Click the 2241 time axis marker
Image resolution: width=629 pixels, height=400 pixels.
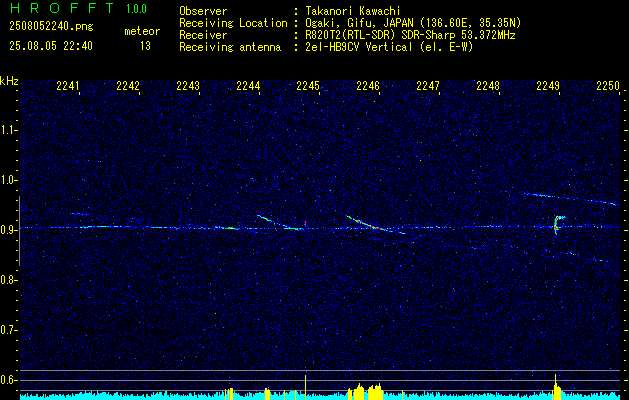tap(68, 86)
